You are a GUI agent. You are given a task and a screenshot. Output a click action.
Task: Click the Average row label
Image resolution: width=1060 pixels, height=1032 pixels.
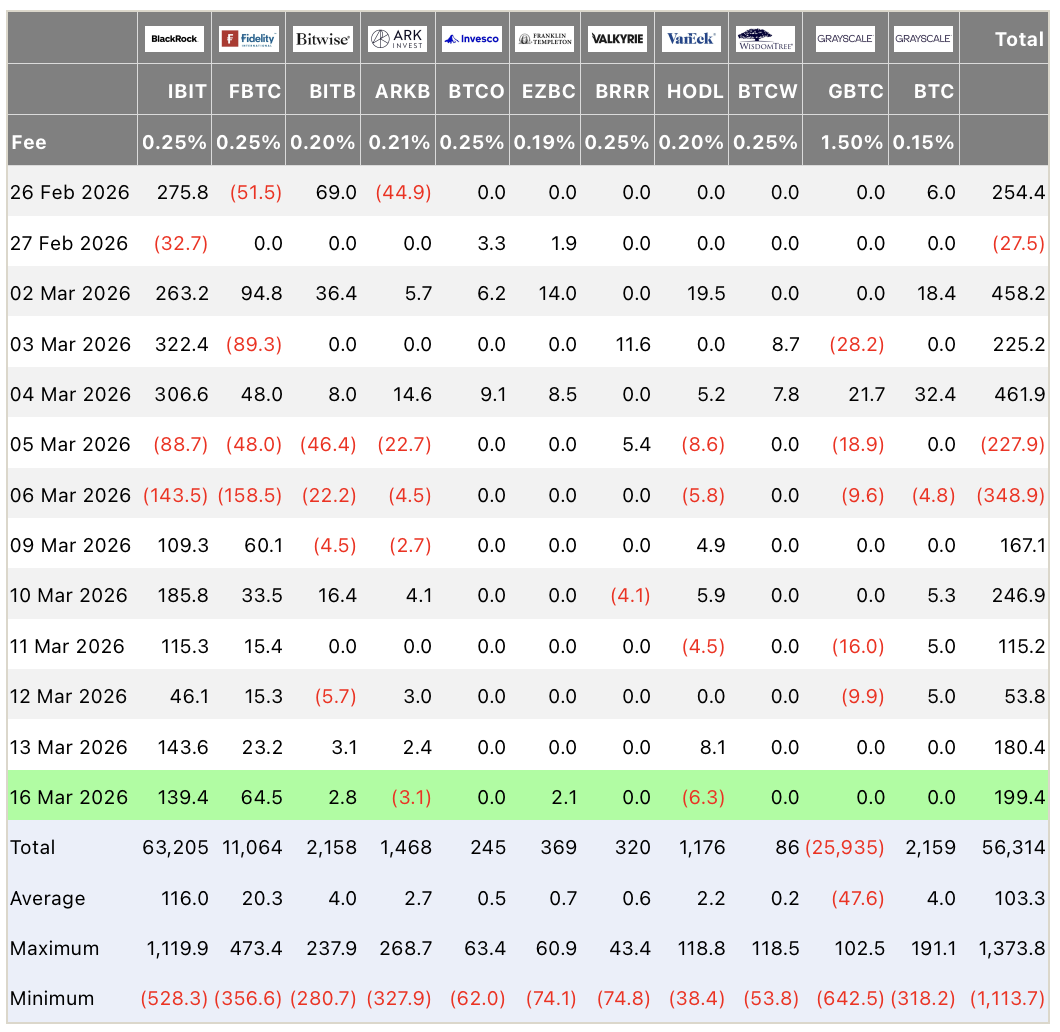pyautogui.click(x=49, y=898)
